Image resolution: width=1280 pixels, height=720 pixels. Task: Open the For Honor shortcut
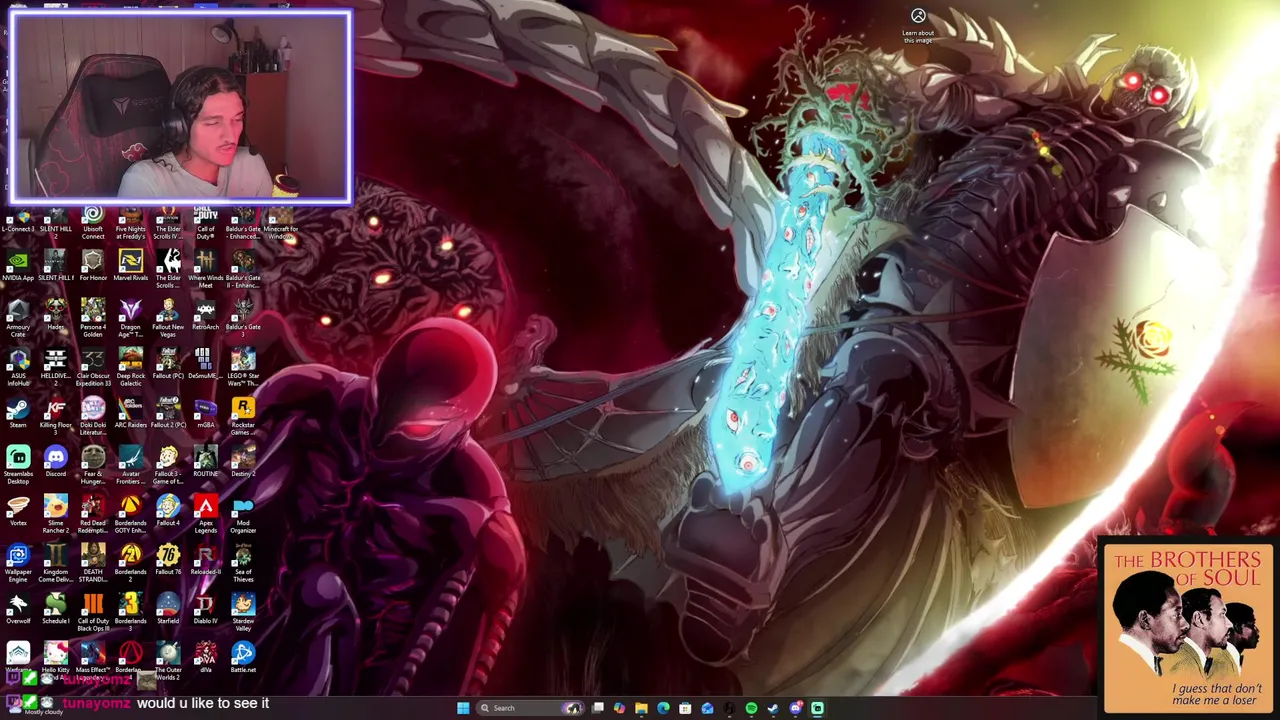click(93, 266)
